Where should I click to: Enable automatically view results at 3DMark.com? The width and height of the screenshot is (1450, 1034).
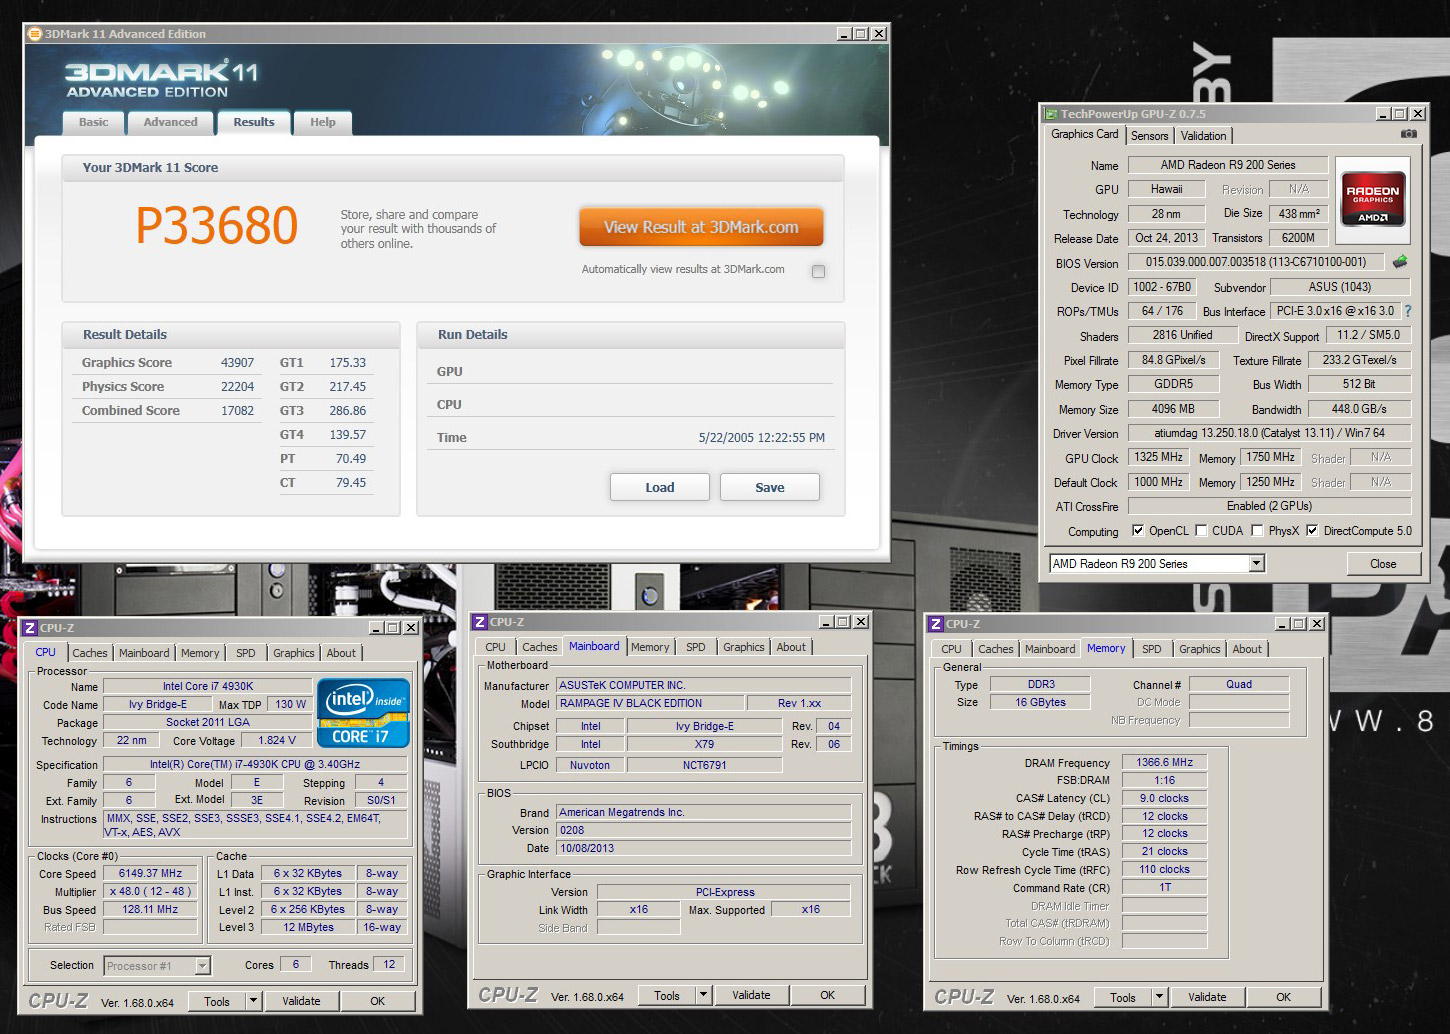coord(819,271)
